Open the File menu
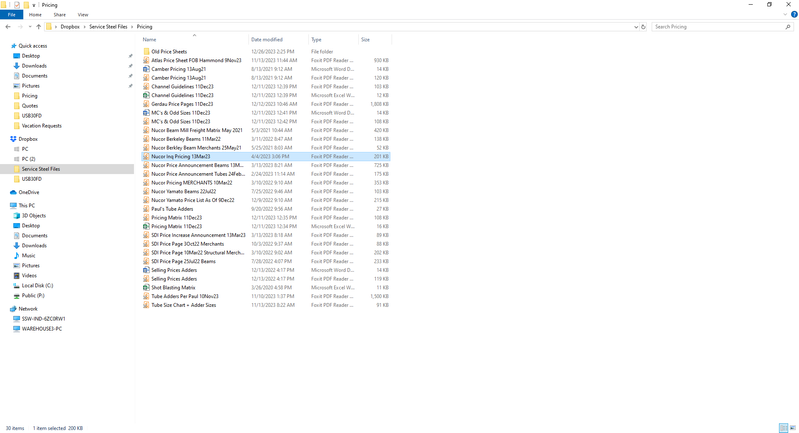 tap(11, 15)
